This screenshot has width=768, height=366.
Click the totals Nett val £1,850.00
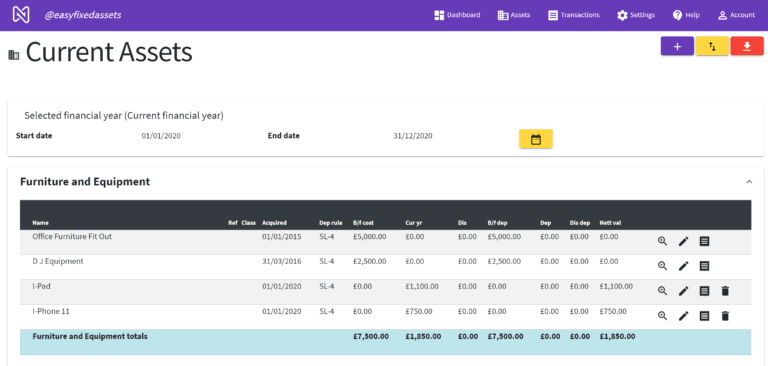(618, 337)
